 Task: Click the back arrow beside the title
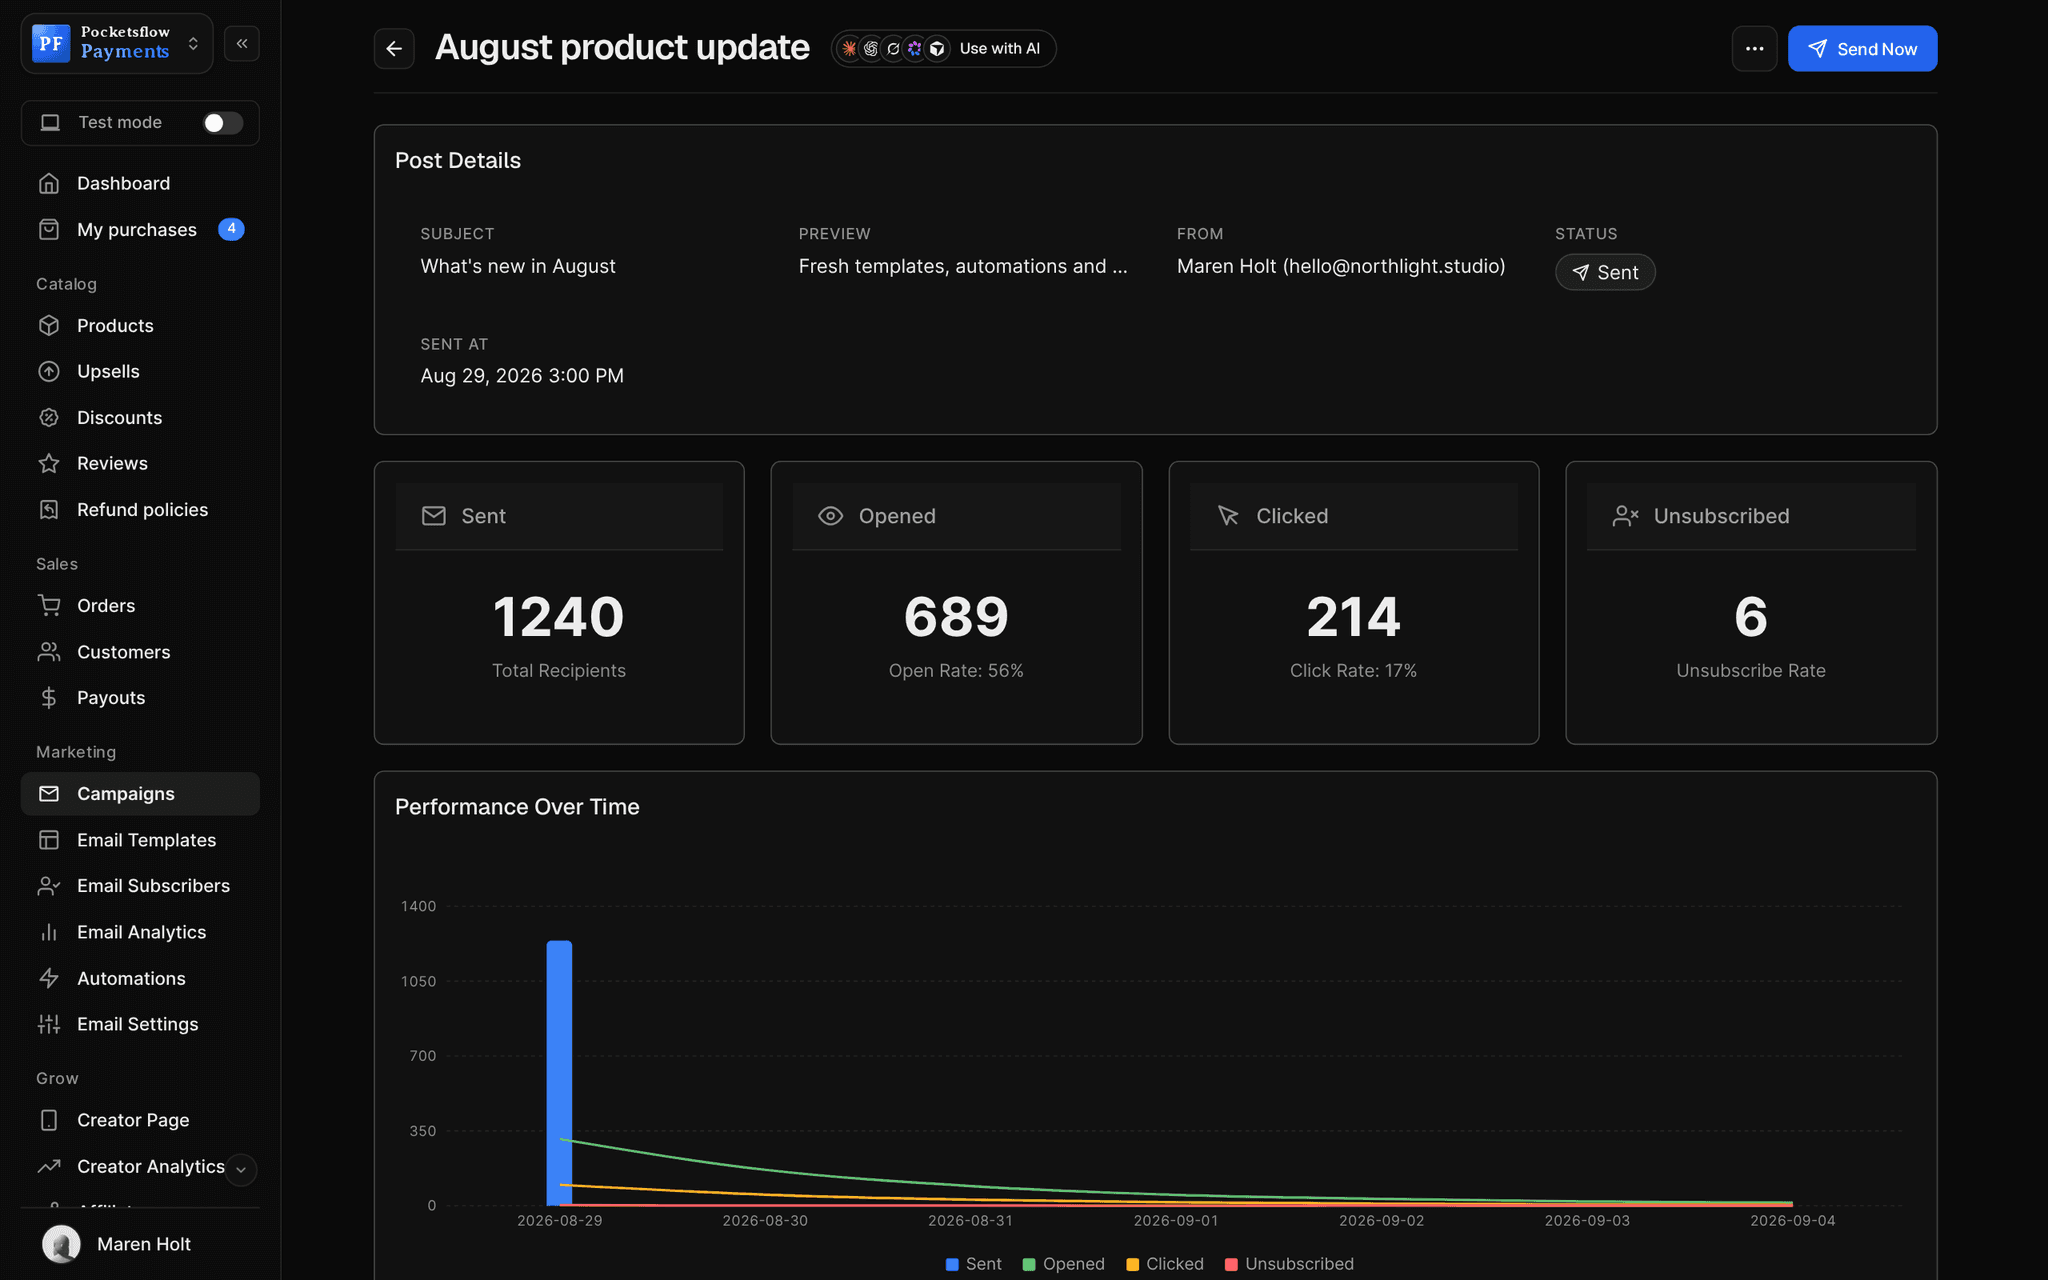coord(394,48)
